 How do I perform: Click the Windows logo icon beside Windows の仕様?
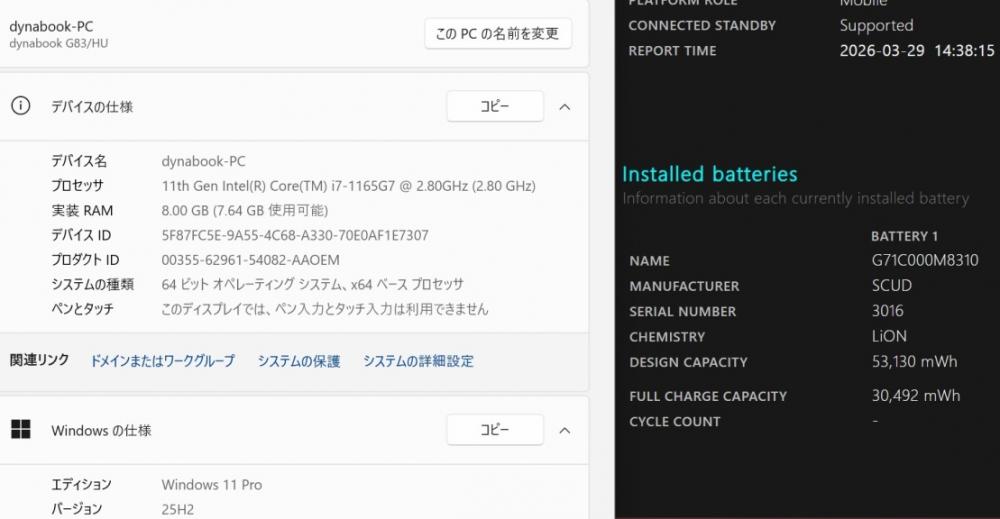(x=21, y=430)
